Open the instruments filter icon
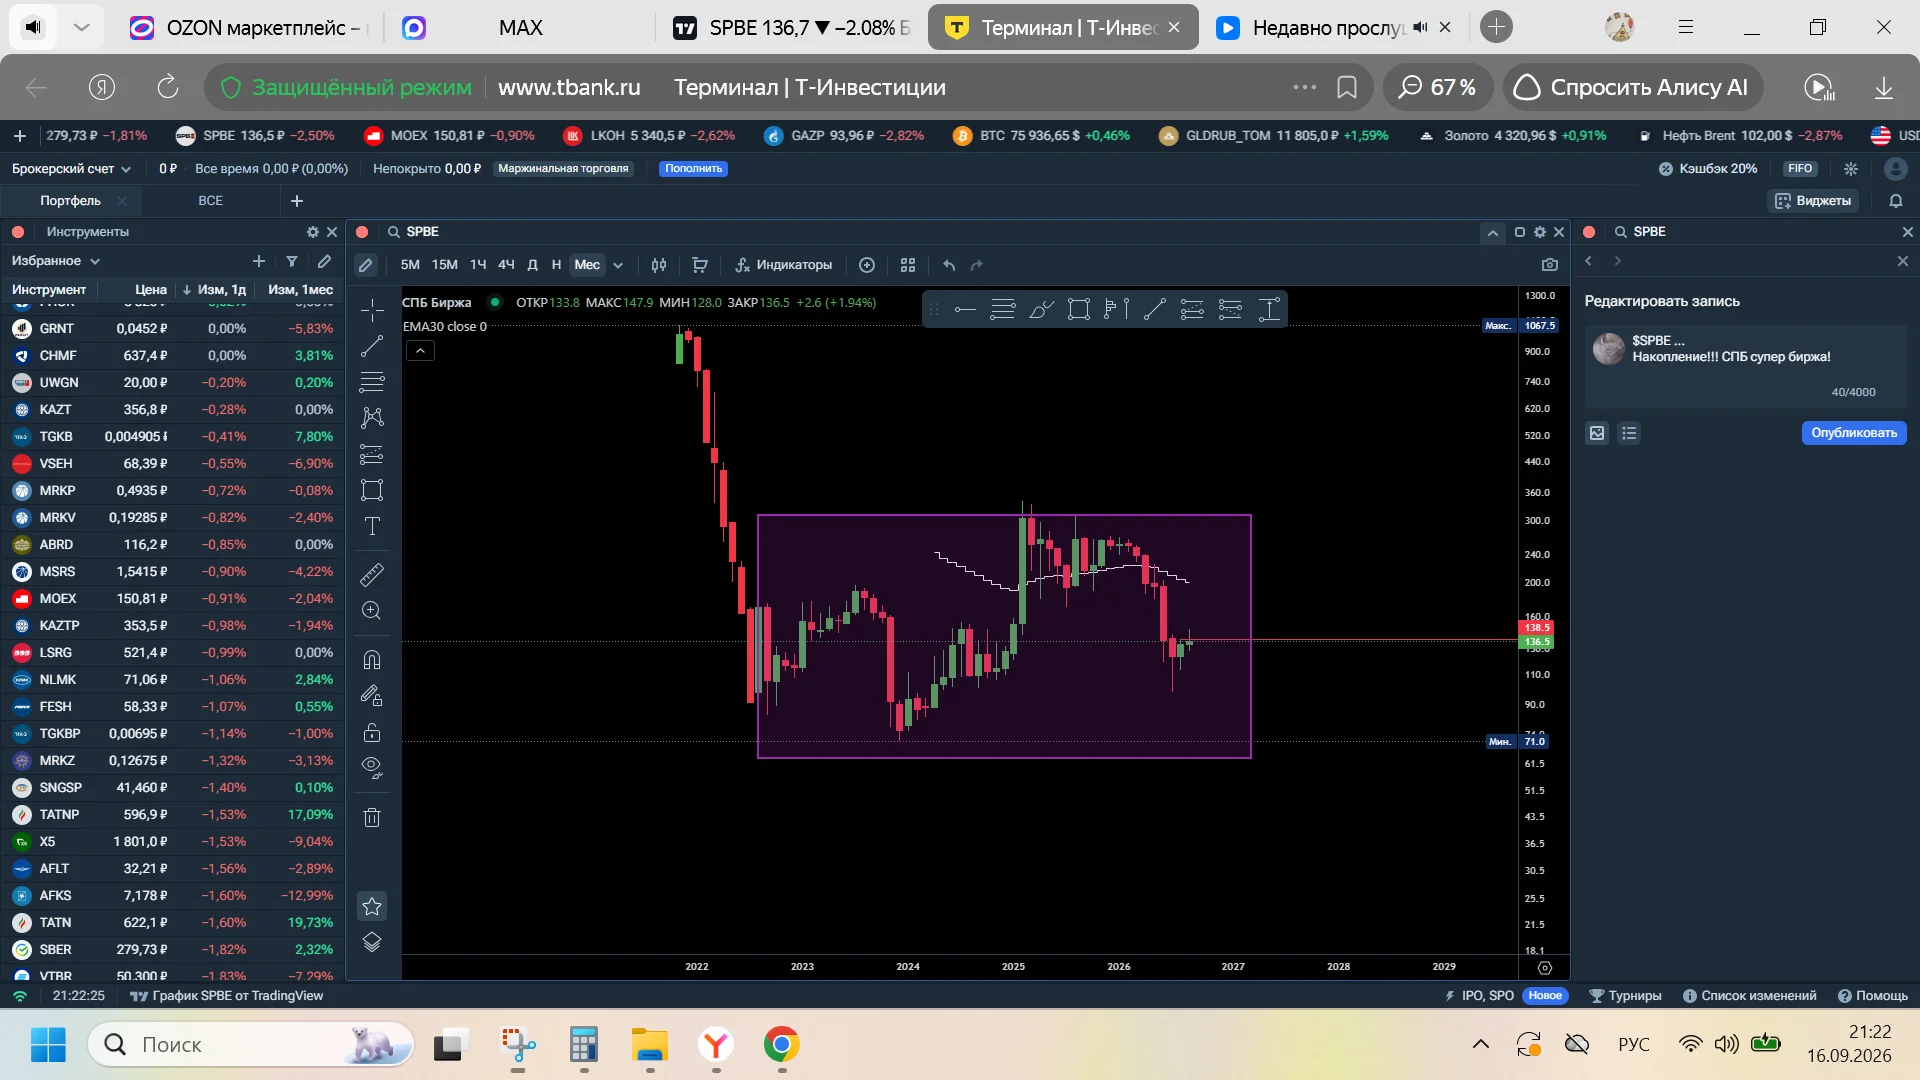Image resolution: width=1920 pixels, height=1080 pixels. click(x=292, y=261)
